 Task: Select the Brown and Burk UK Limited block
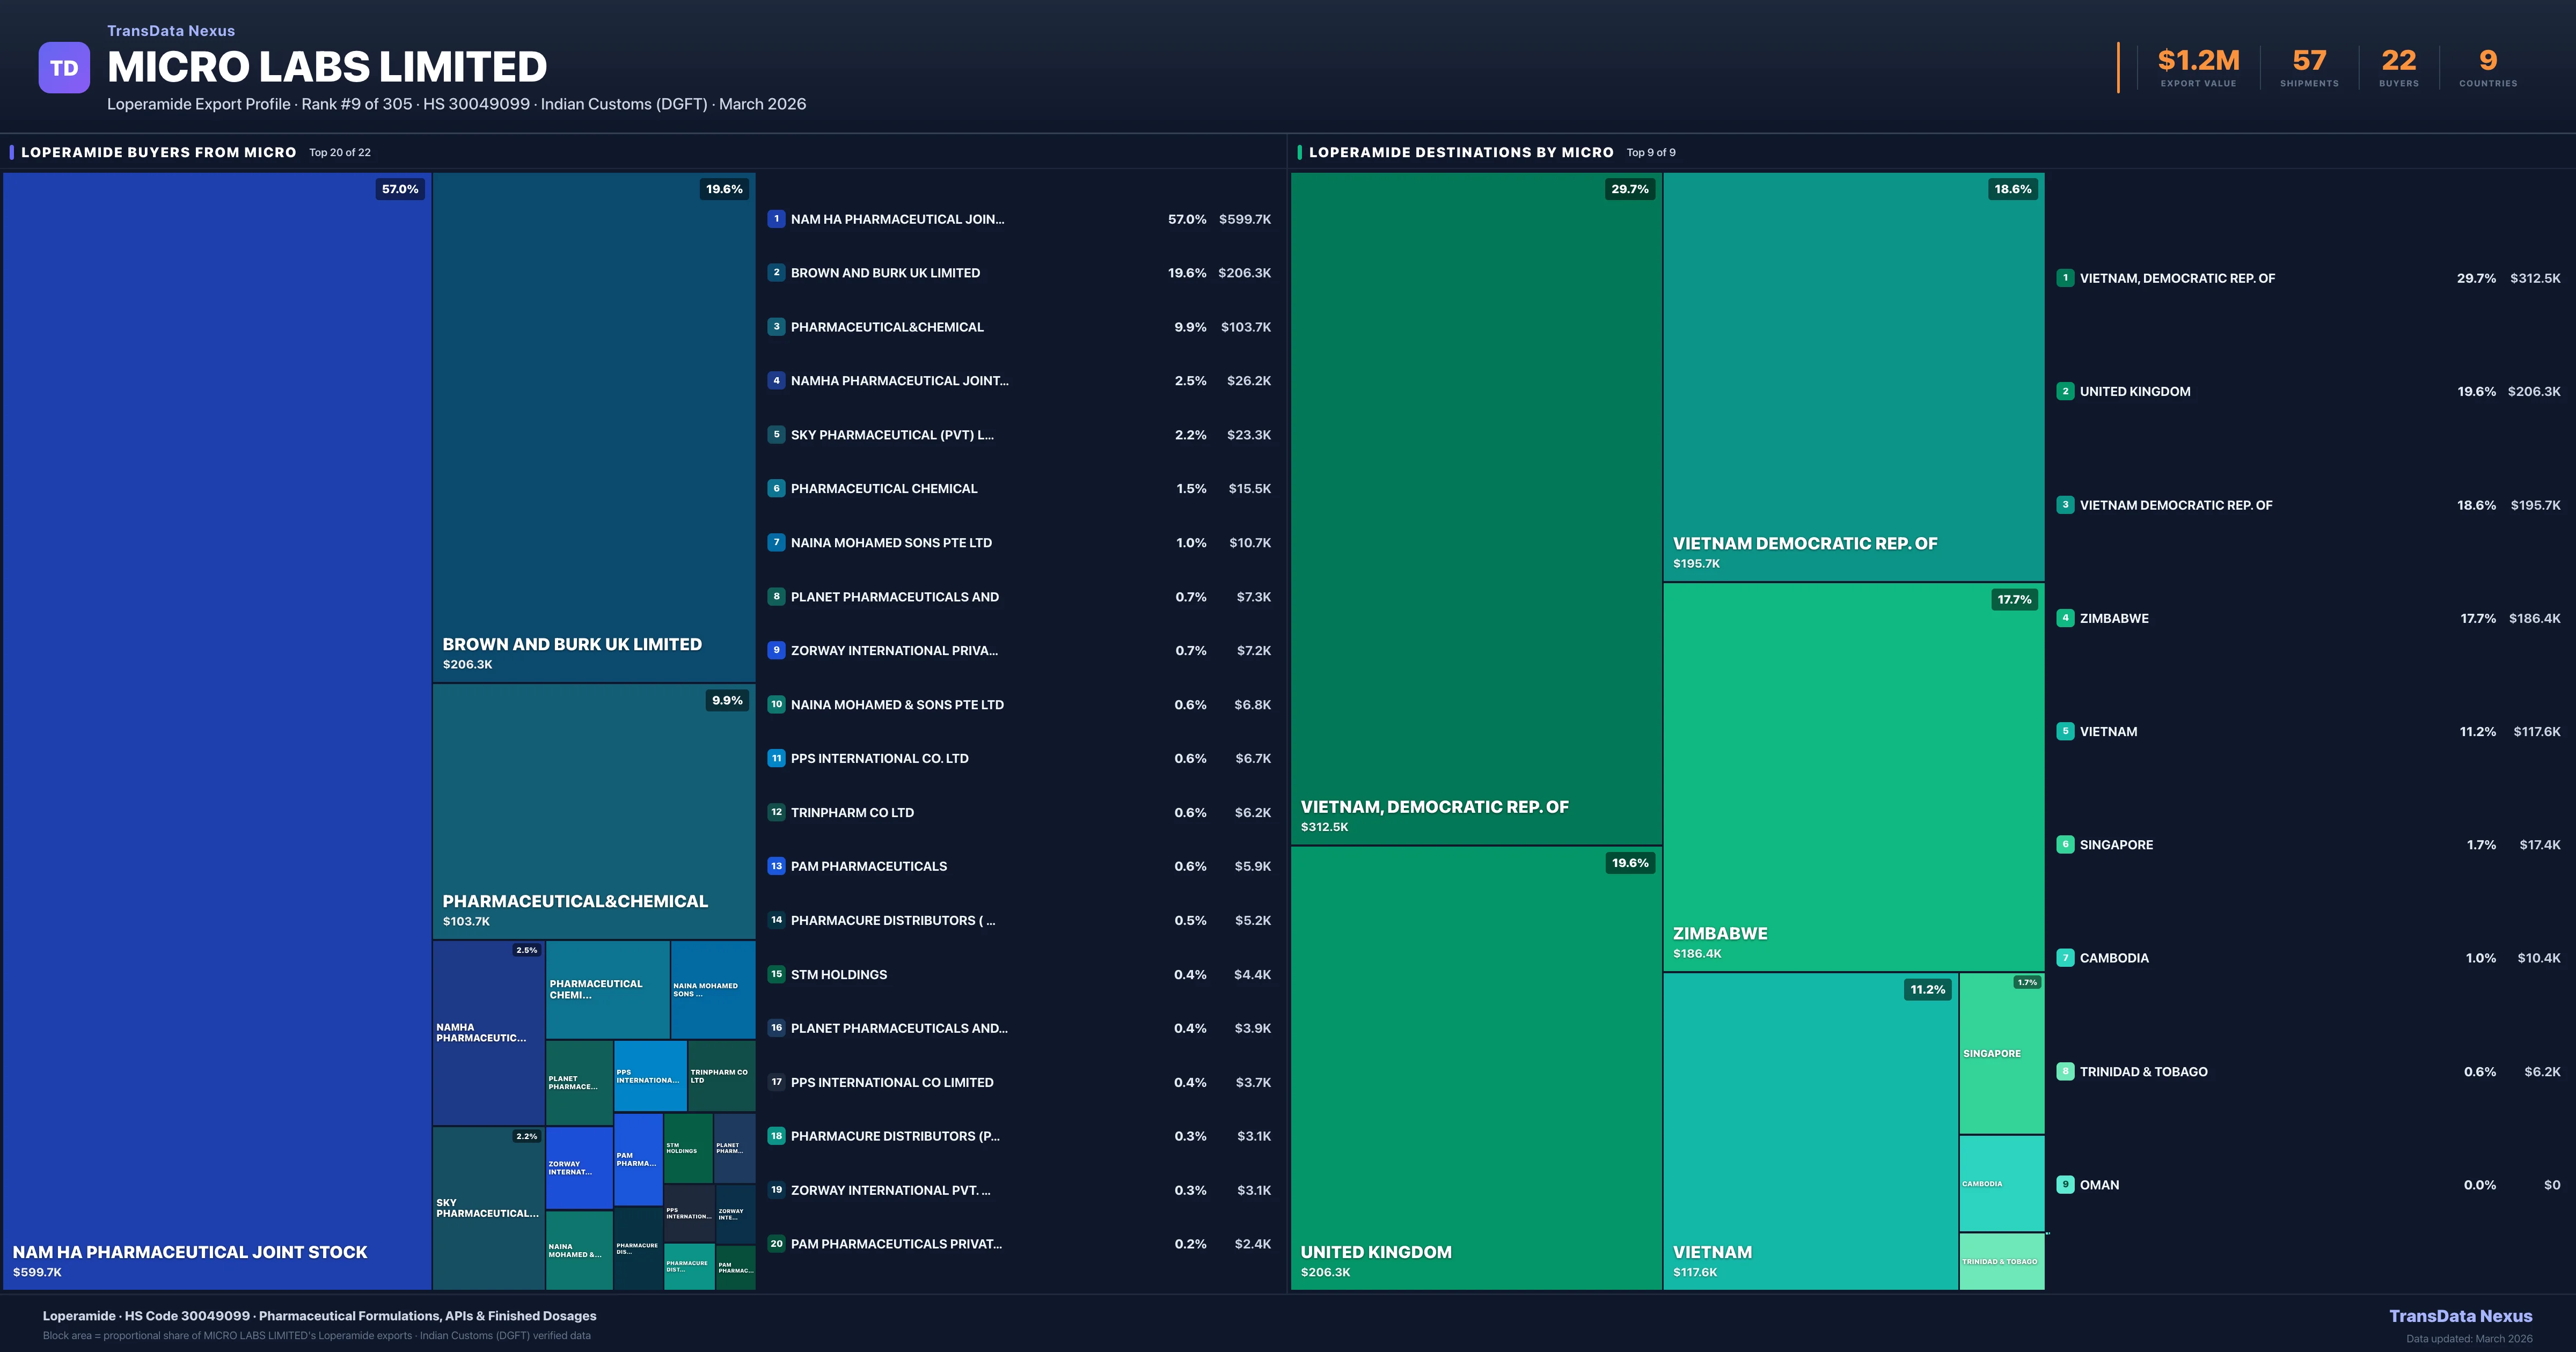(593, 427)
